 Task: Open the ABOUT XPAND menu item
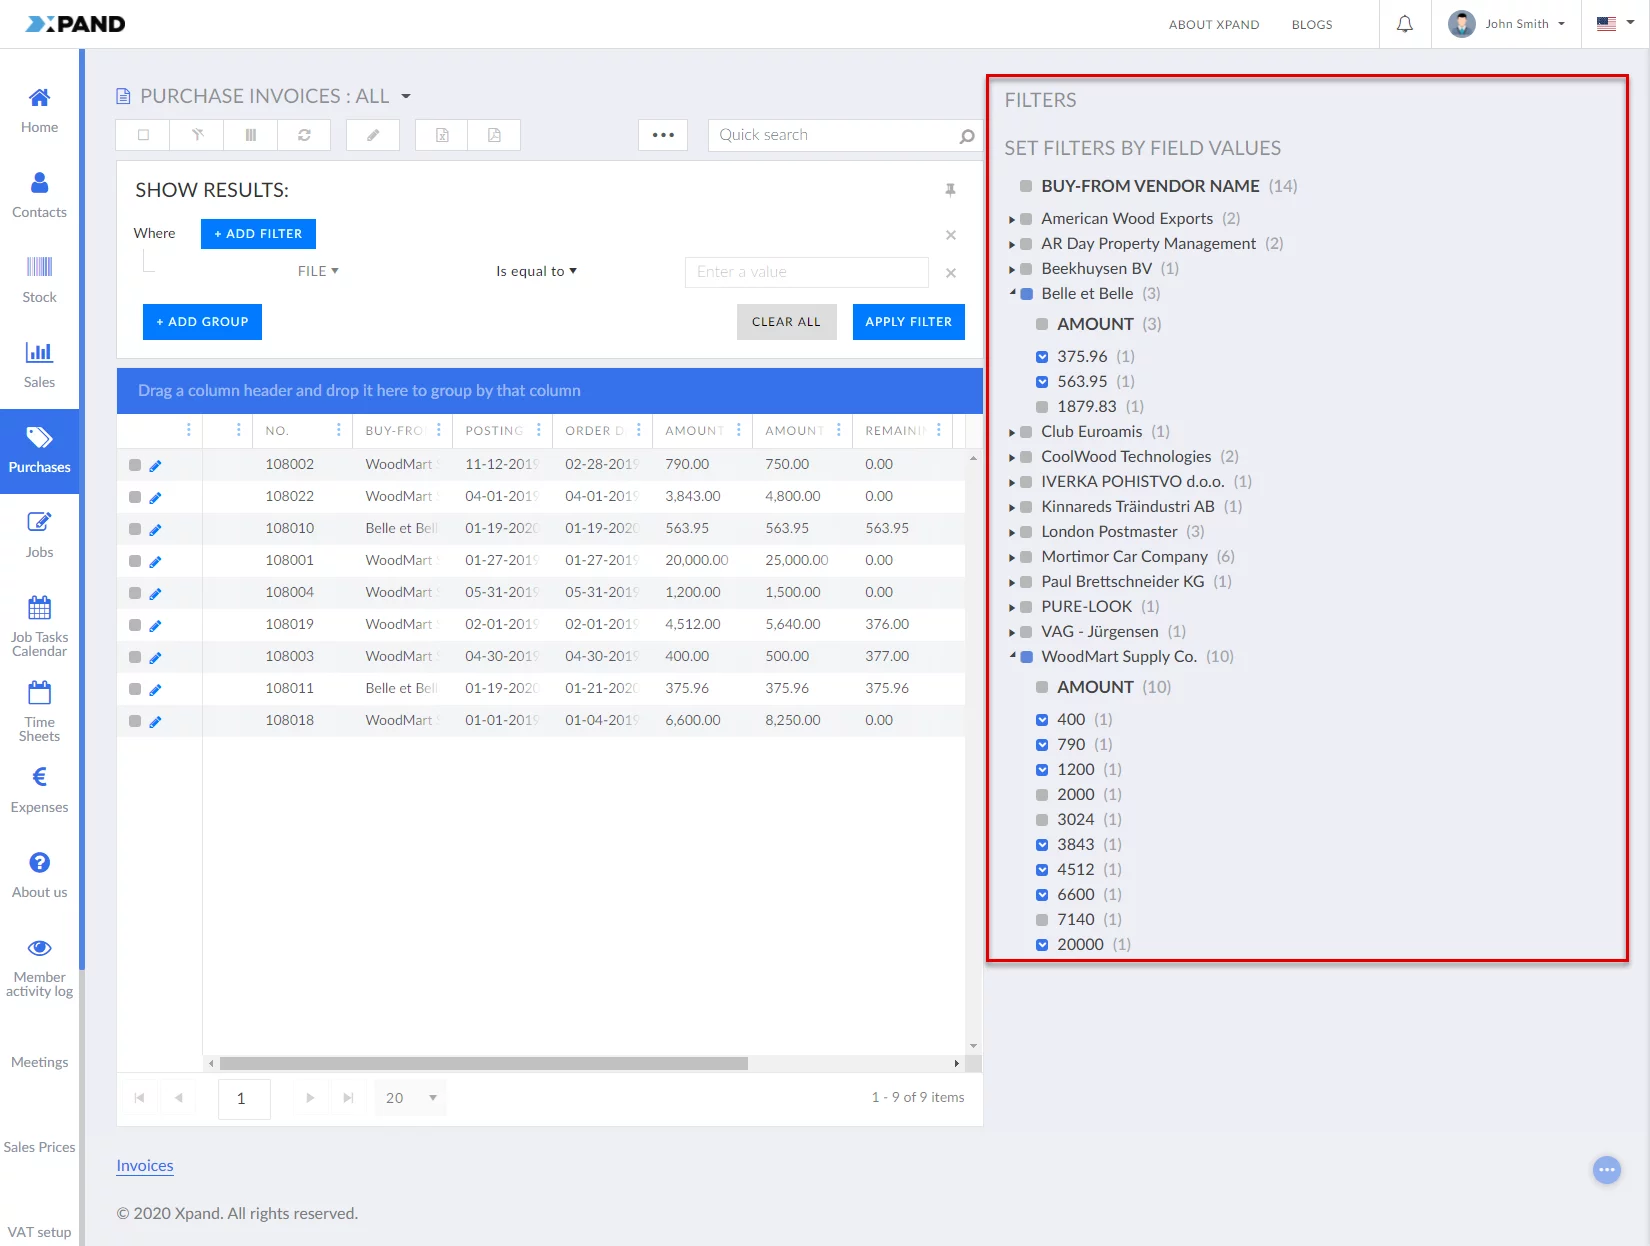click(x=1214, y=24)
